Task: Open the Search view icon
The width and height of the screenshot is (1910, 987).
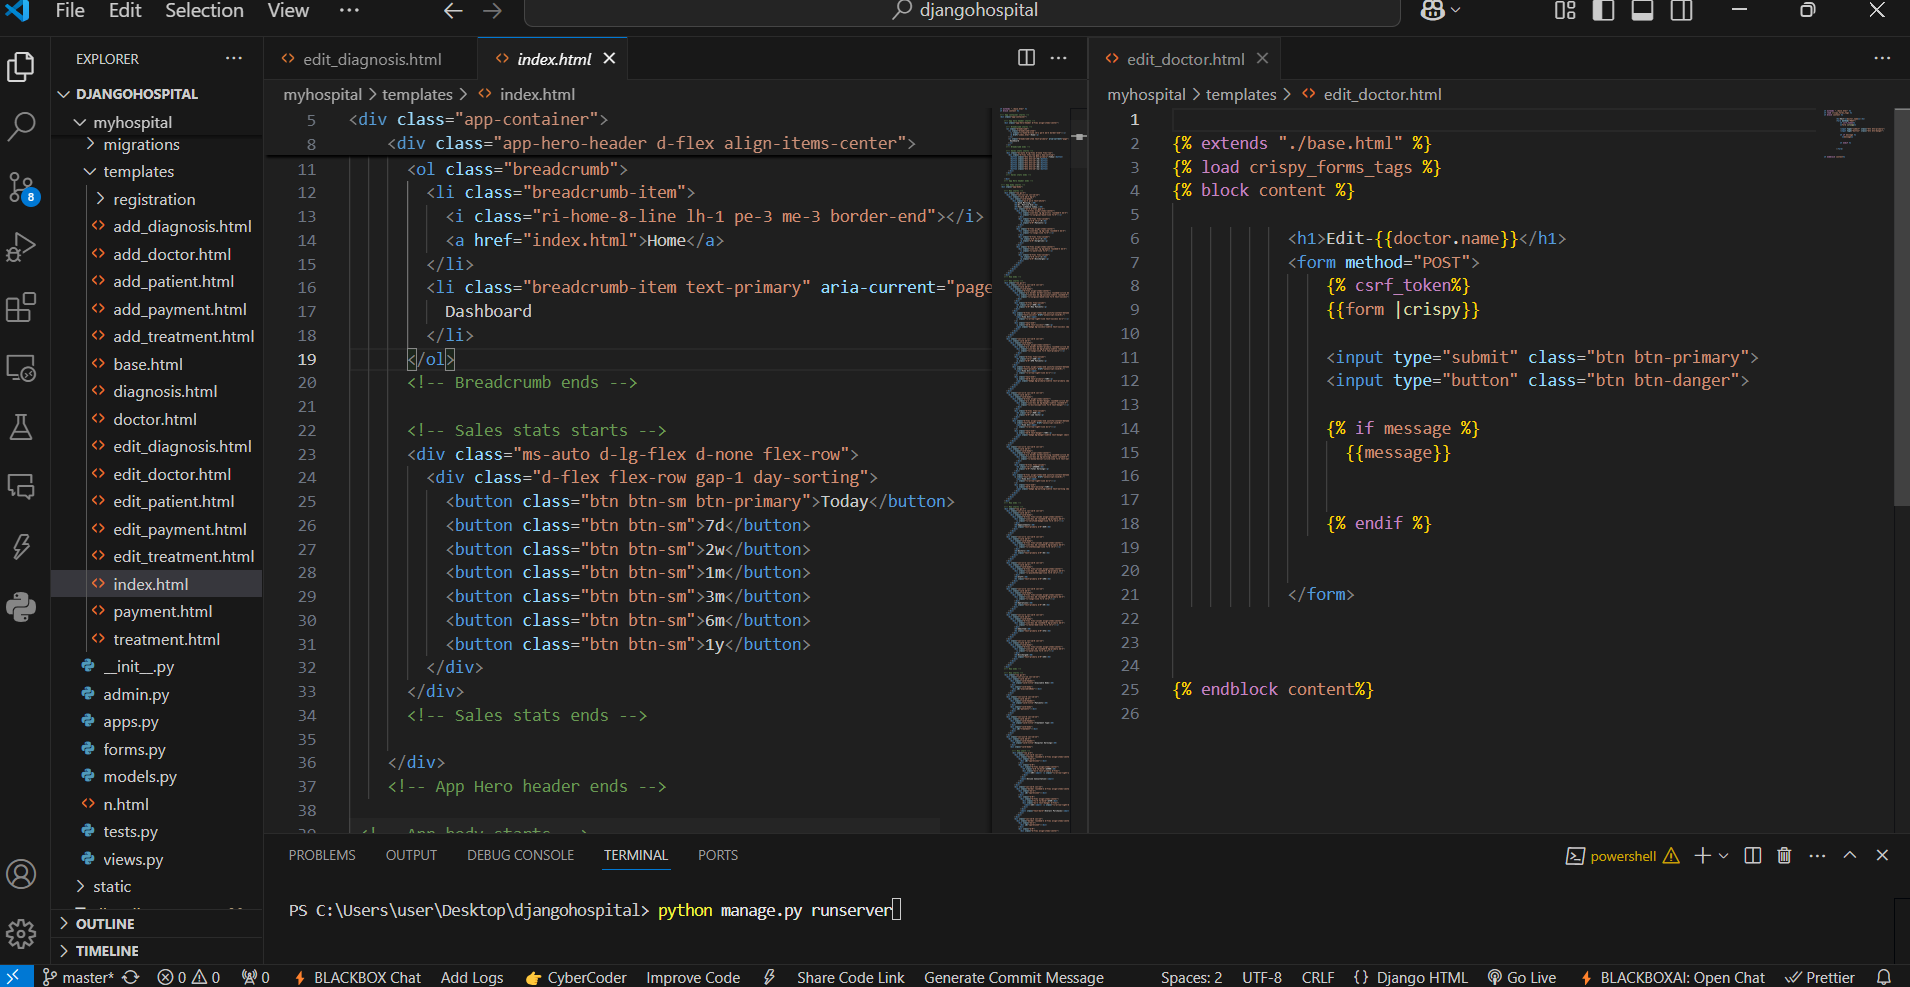Action: [x=21, y=126]
